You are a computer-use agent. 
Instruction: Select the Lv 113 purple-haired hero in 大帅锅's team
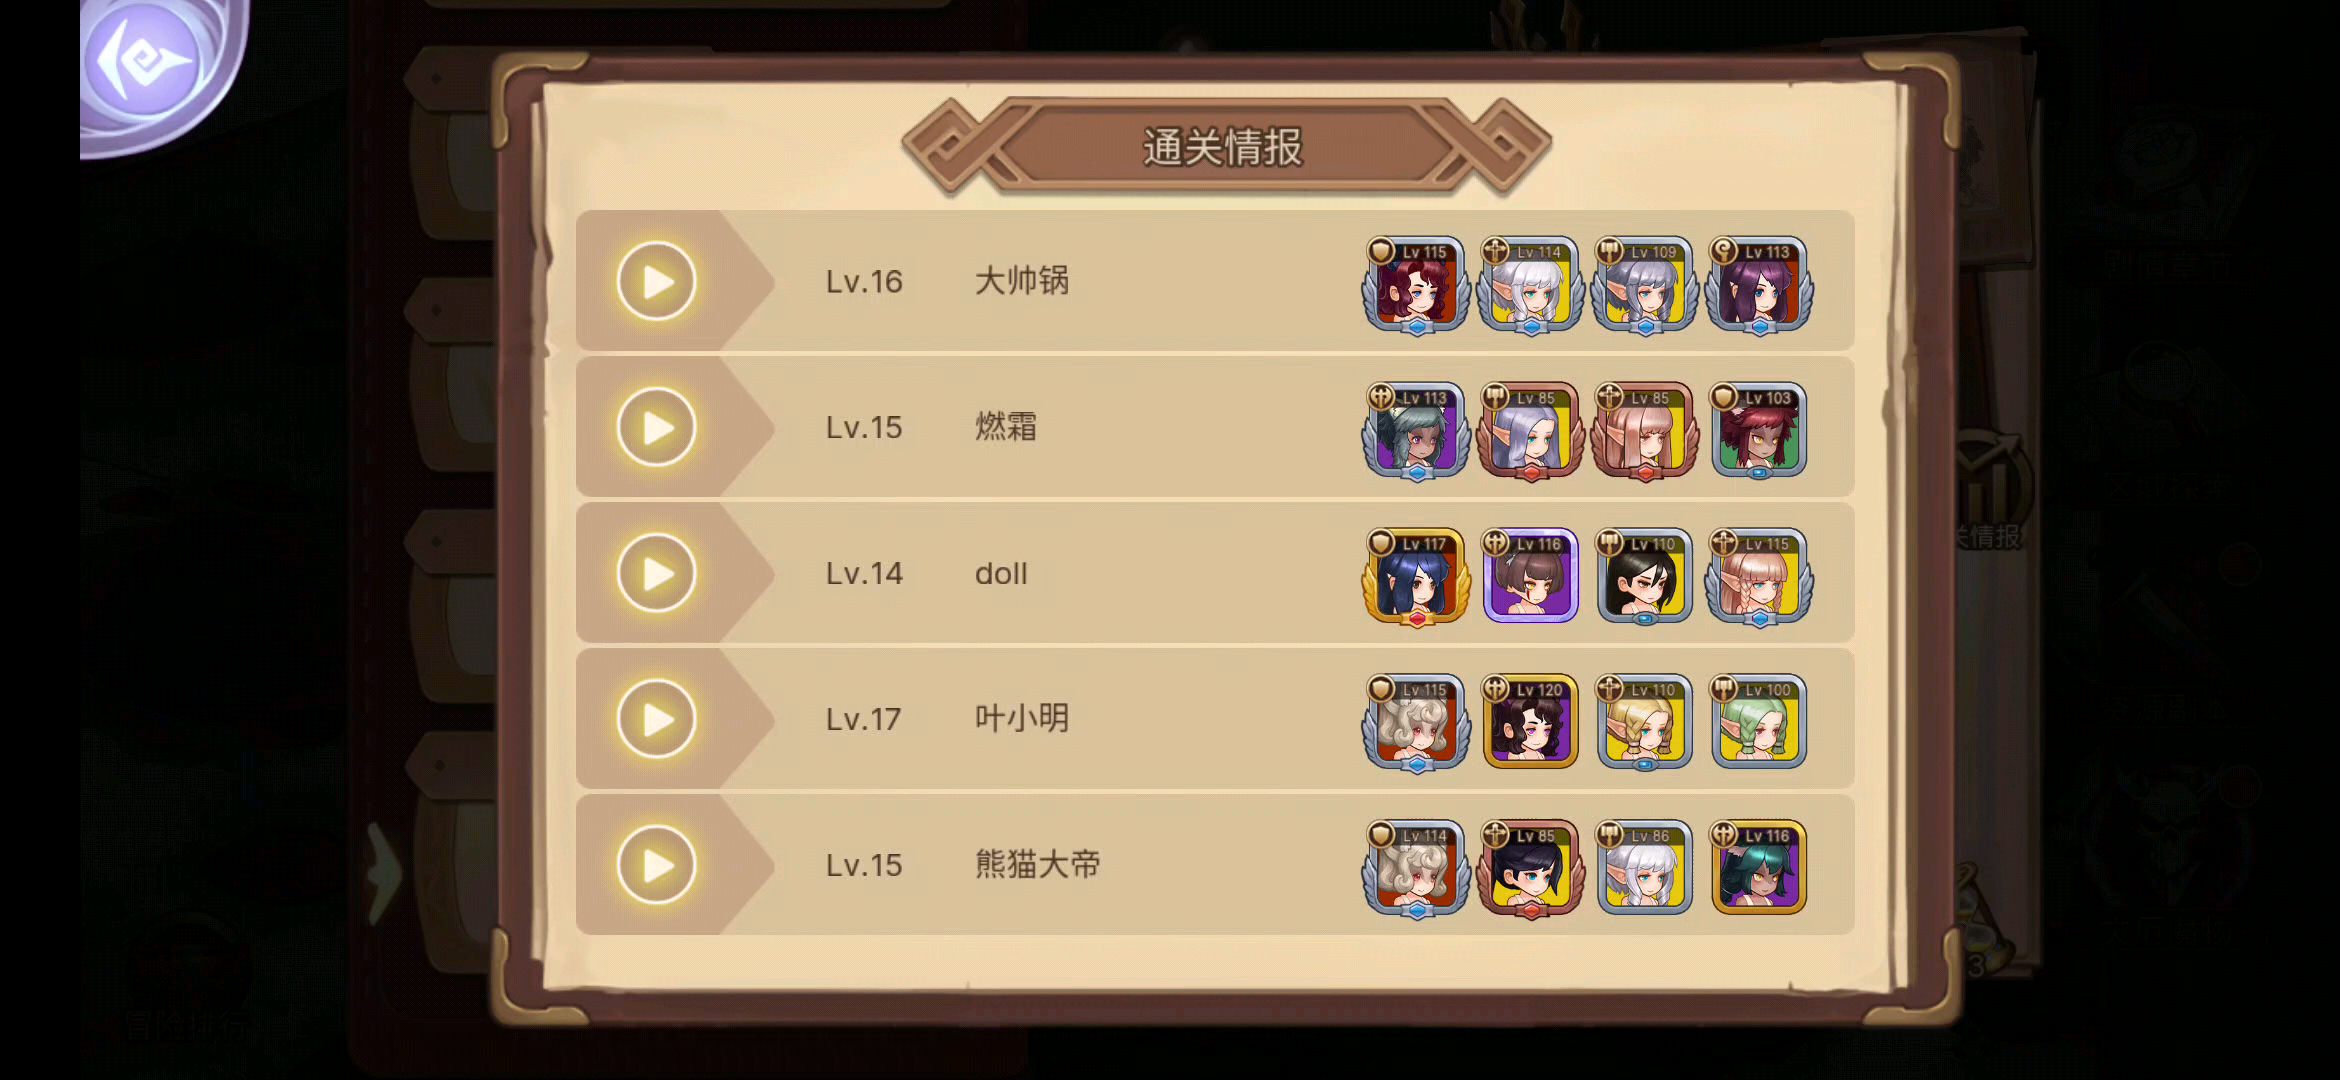click(x=1759, y=285)
